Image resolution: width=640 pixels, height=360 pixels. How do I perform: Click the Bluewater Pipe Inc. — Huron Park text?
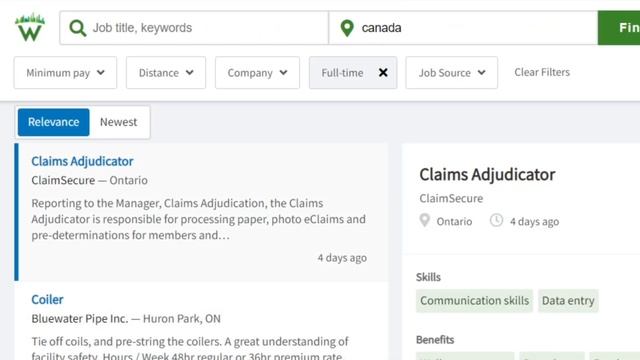pos(126,319)
